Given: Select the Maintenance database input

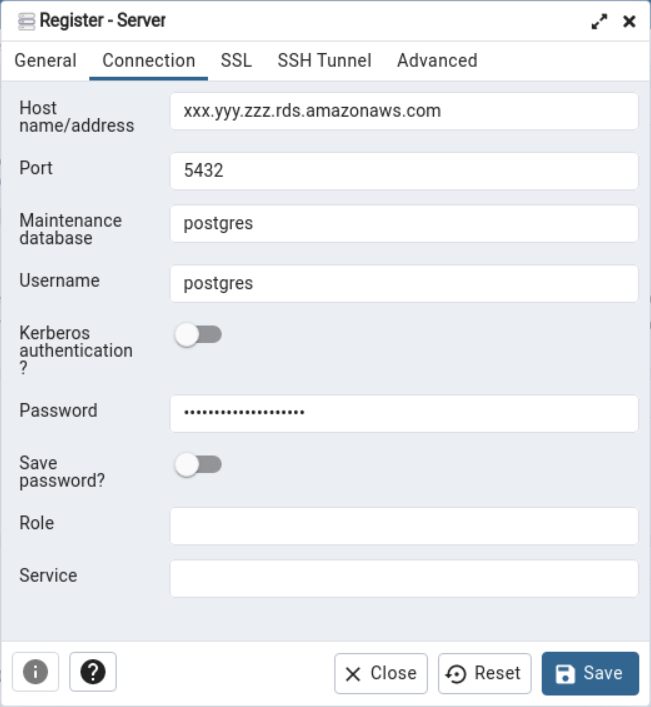Looking at the screenshot, I should 404,224.
